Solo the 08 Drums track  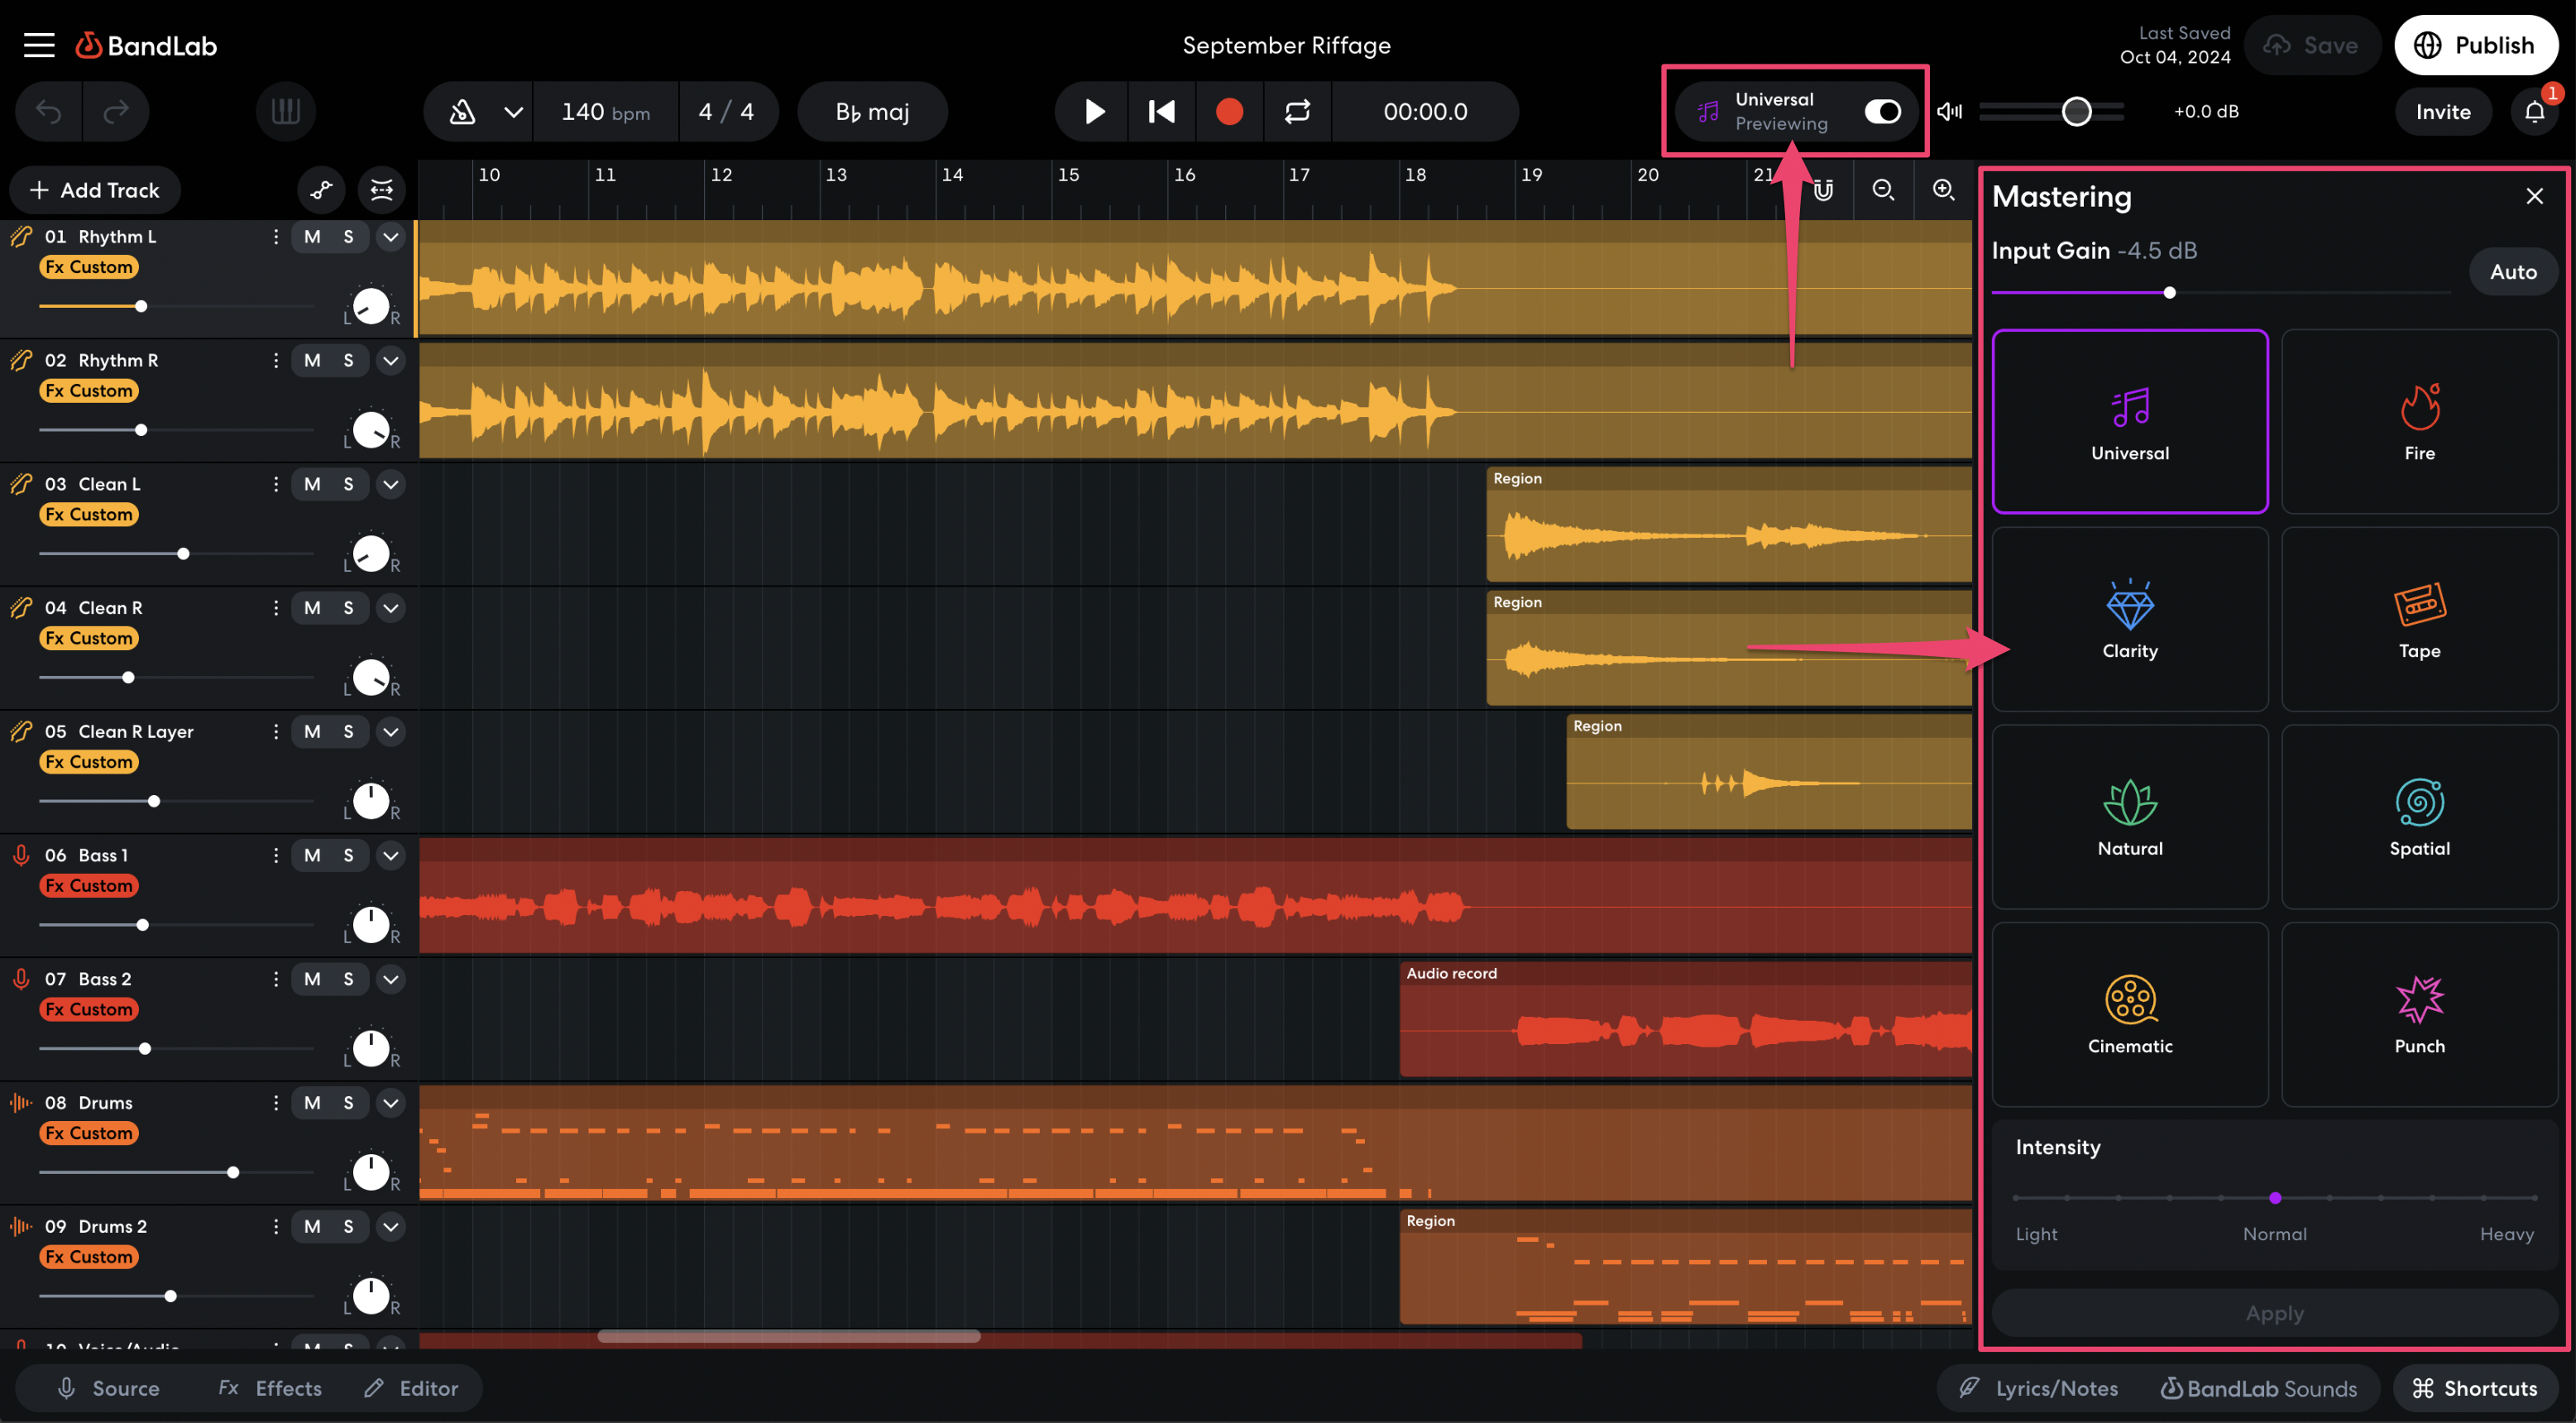click(x=348, y=1103)
